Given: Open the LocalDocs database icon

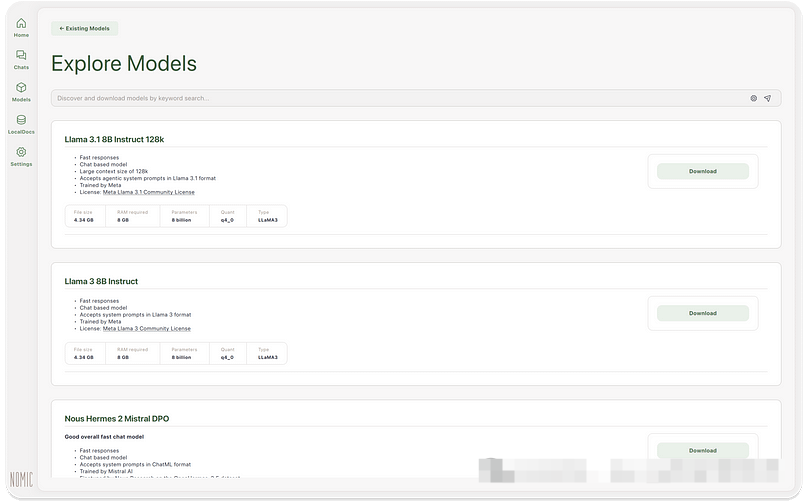Looking at the screenshot, I should click(21, 120).
